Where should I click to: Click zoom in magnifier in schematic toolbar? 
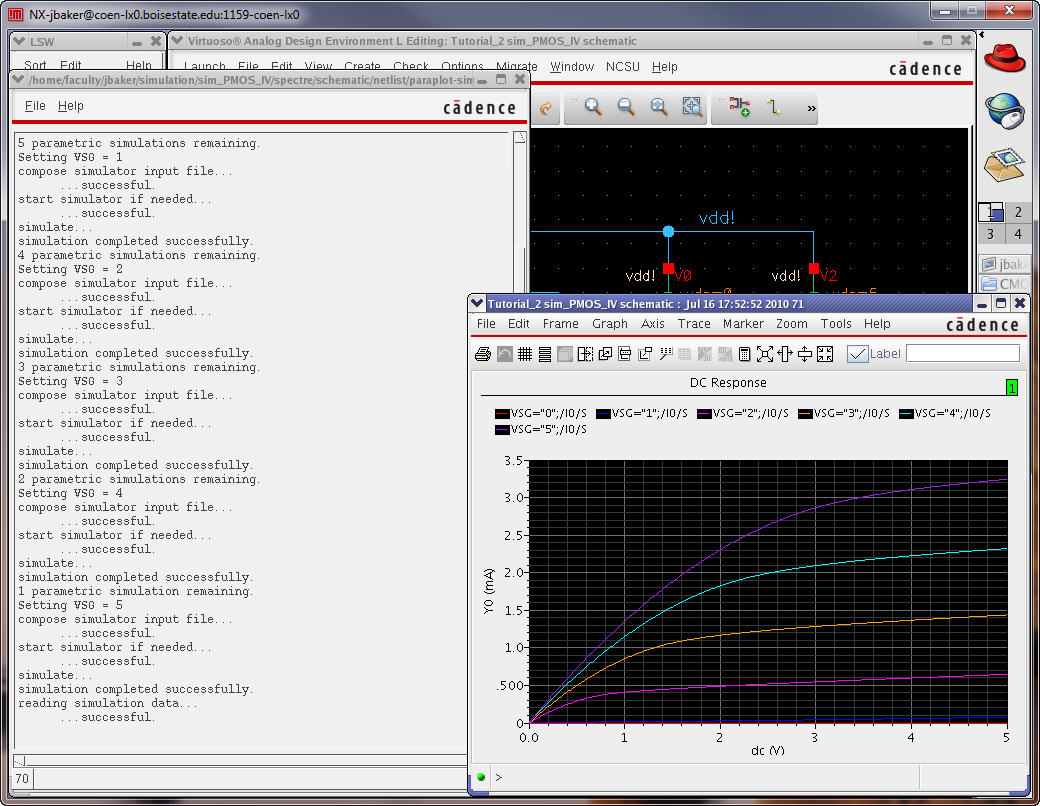(x=593, y=108)
